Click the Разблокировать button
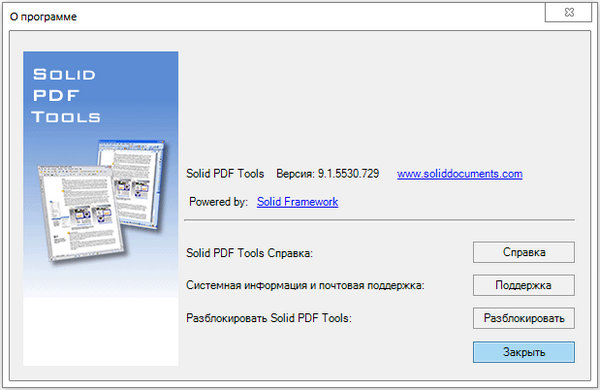This screenshot has width=600, height=390. point(523,318)
